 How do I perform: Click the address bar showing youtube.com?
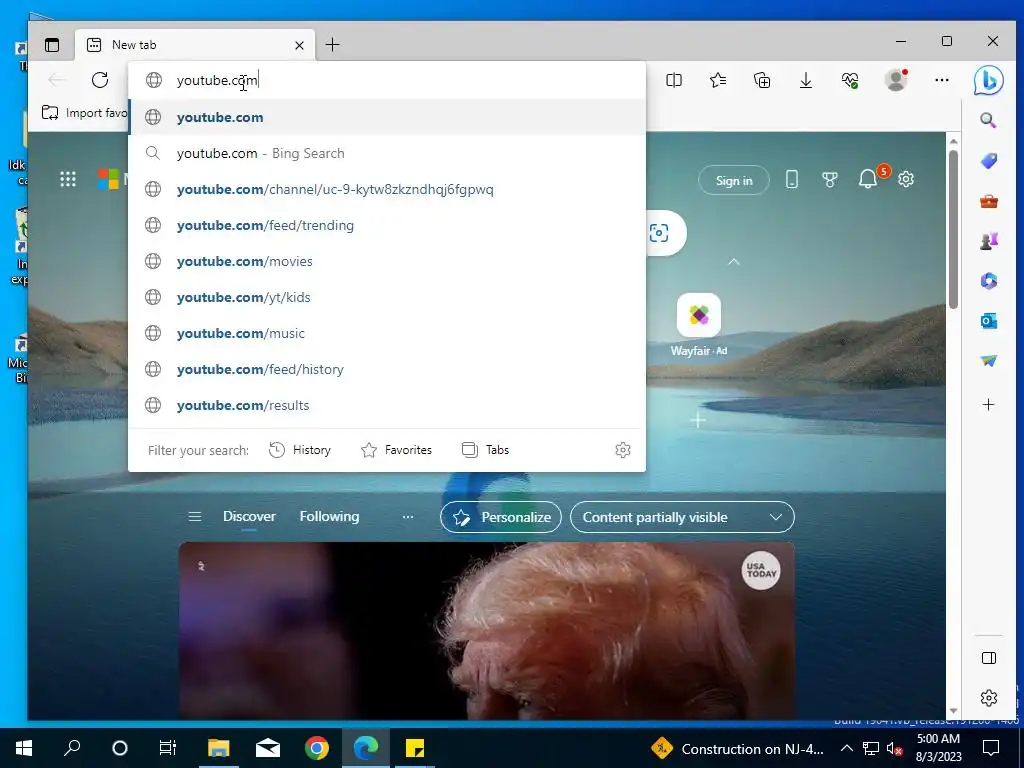tap(387, 80)
